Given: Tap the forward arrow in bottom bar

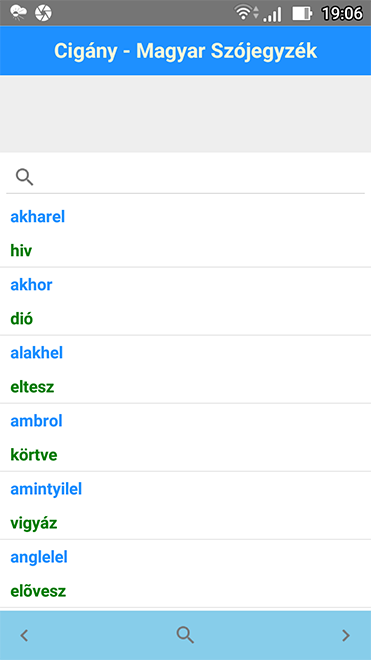Looking at the screenshot, I should [x=346, y=635].
